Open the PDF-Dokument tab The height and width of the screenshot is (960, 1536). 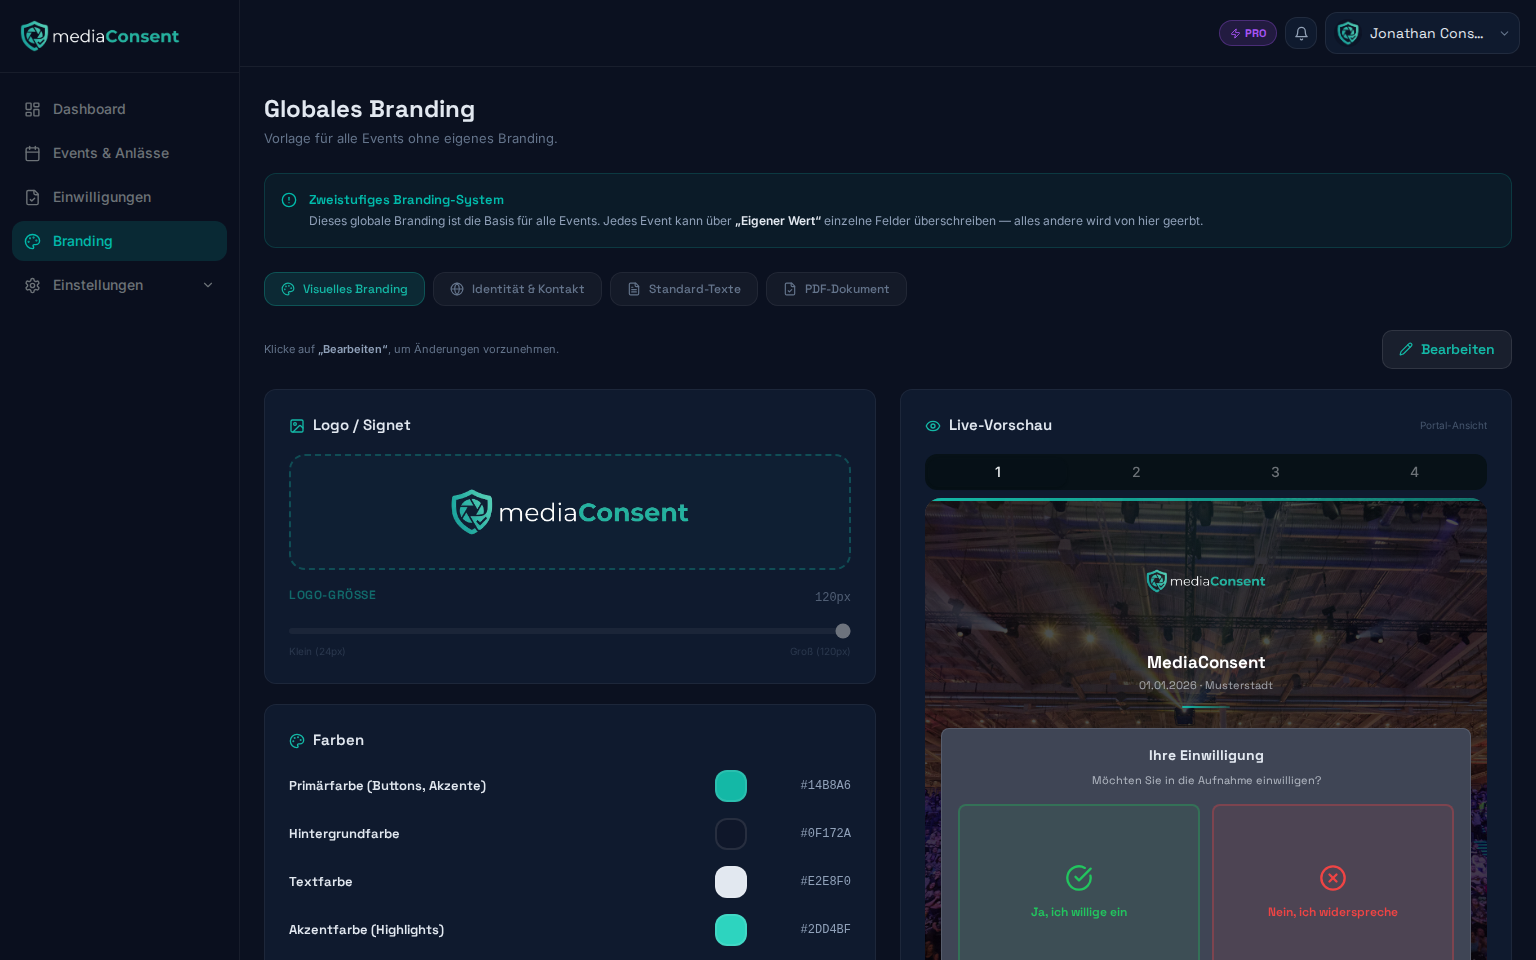pyautogui.click(x=836, y=289)
